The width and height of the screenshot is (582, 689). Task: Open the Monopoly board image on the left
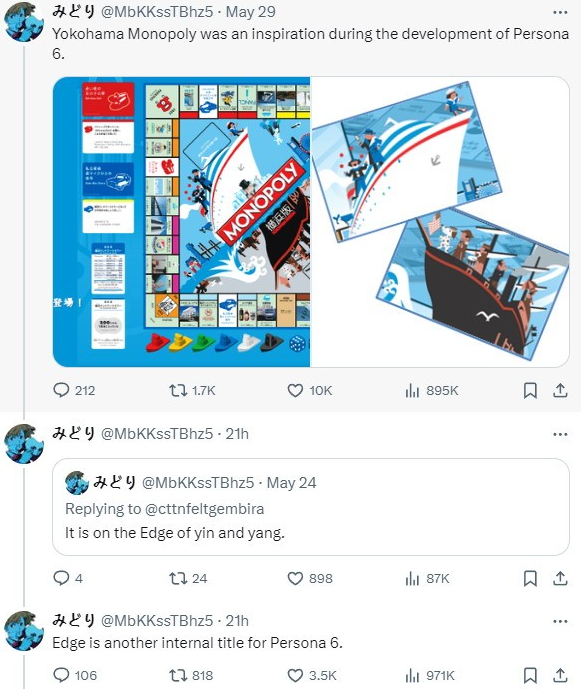tap(182, 222)
